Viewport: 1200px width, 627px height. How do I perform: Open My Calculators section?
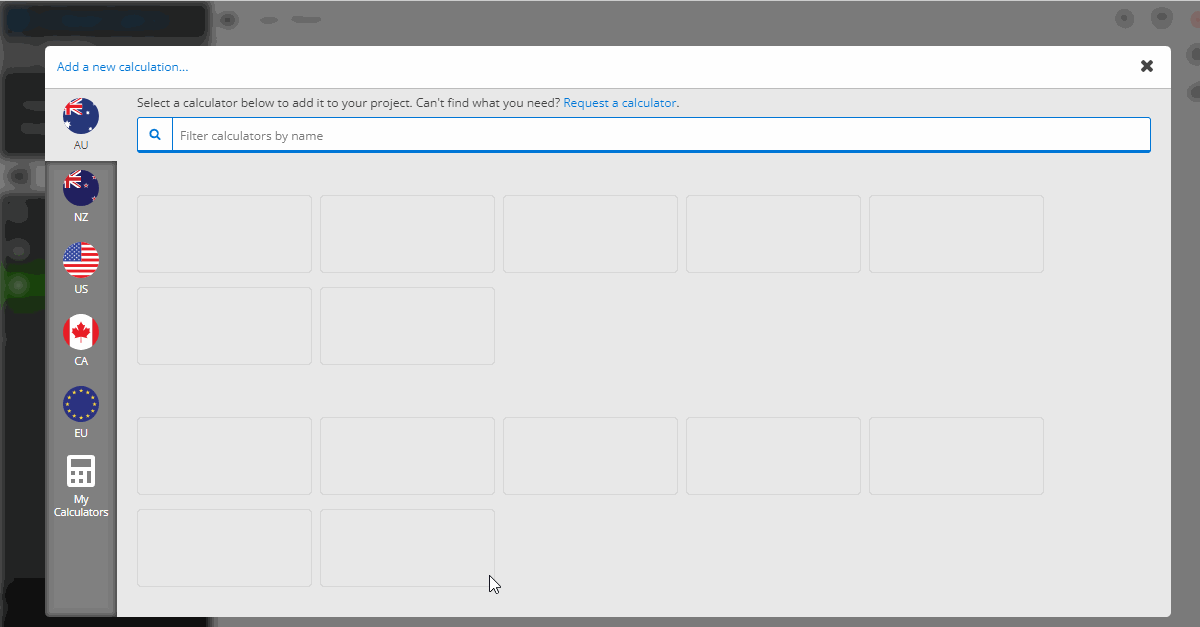point(81,487)
